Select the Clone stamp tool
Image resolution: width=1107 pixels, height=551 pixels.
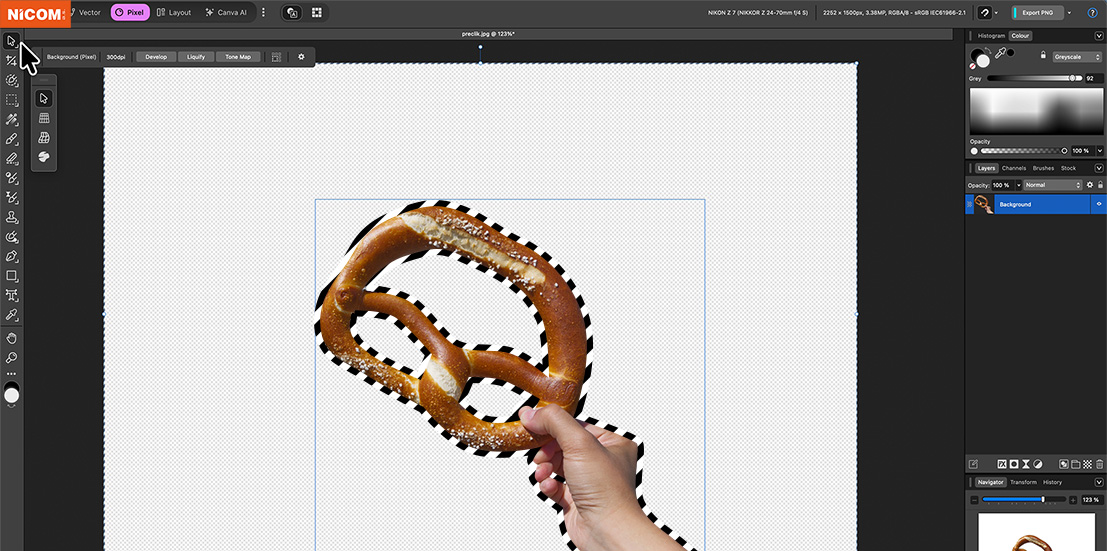coord(11,217)
